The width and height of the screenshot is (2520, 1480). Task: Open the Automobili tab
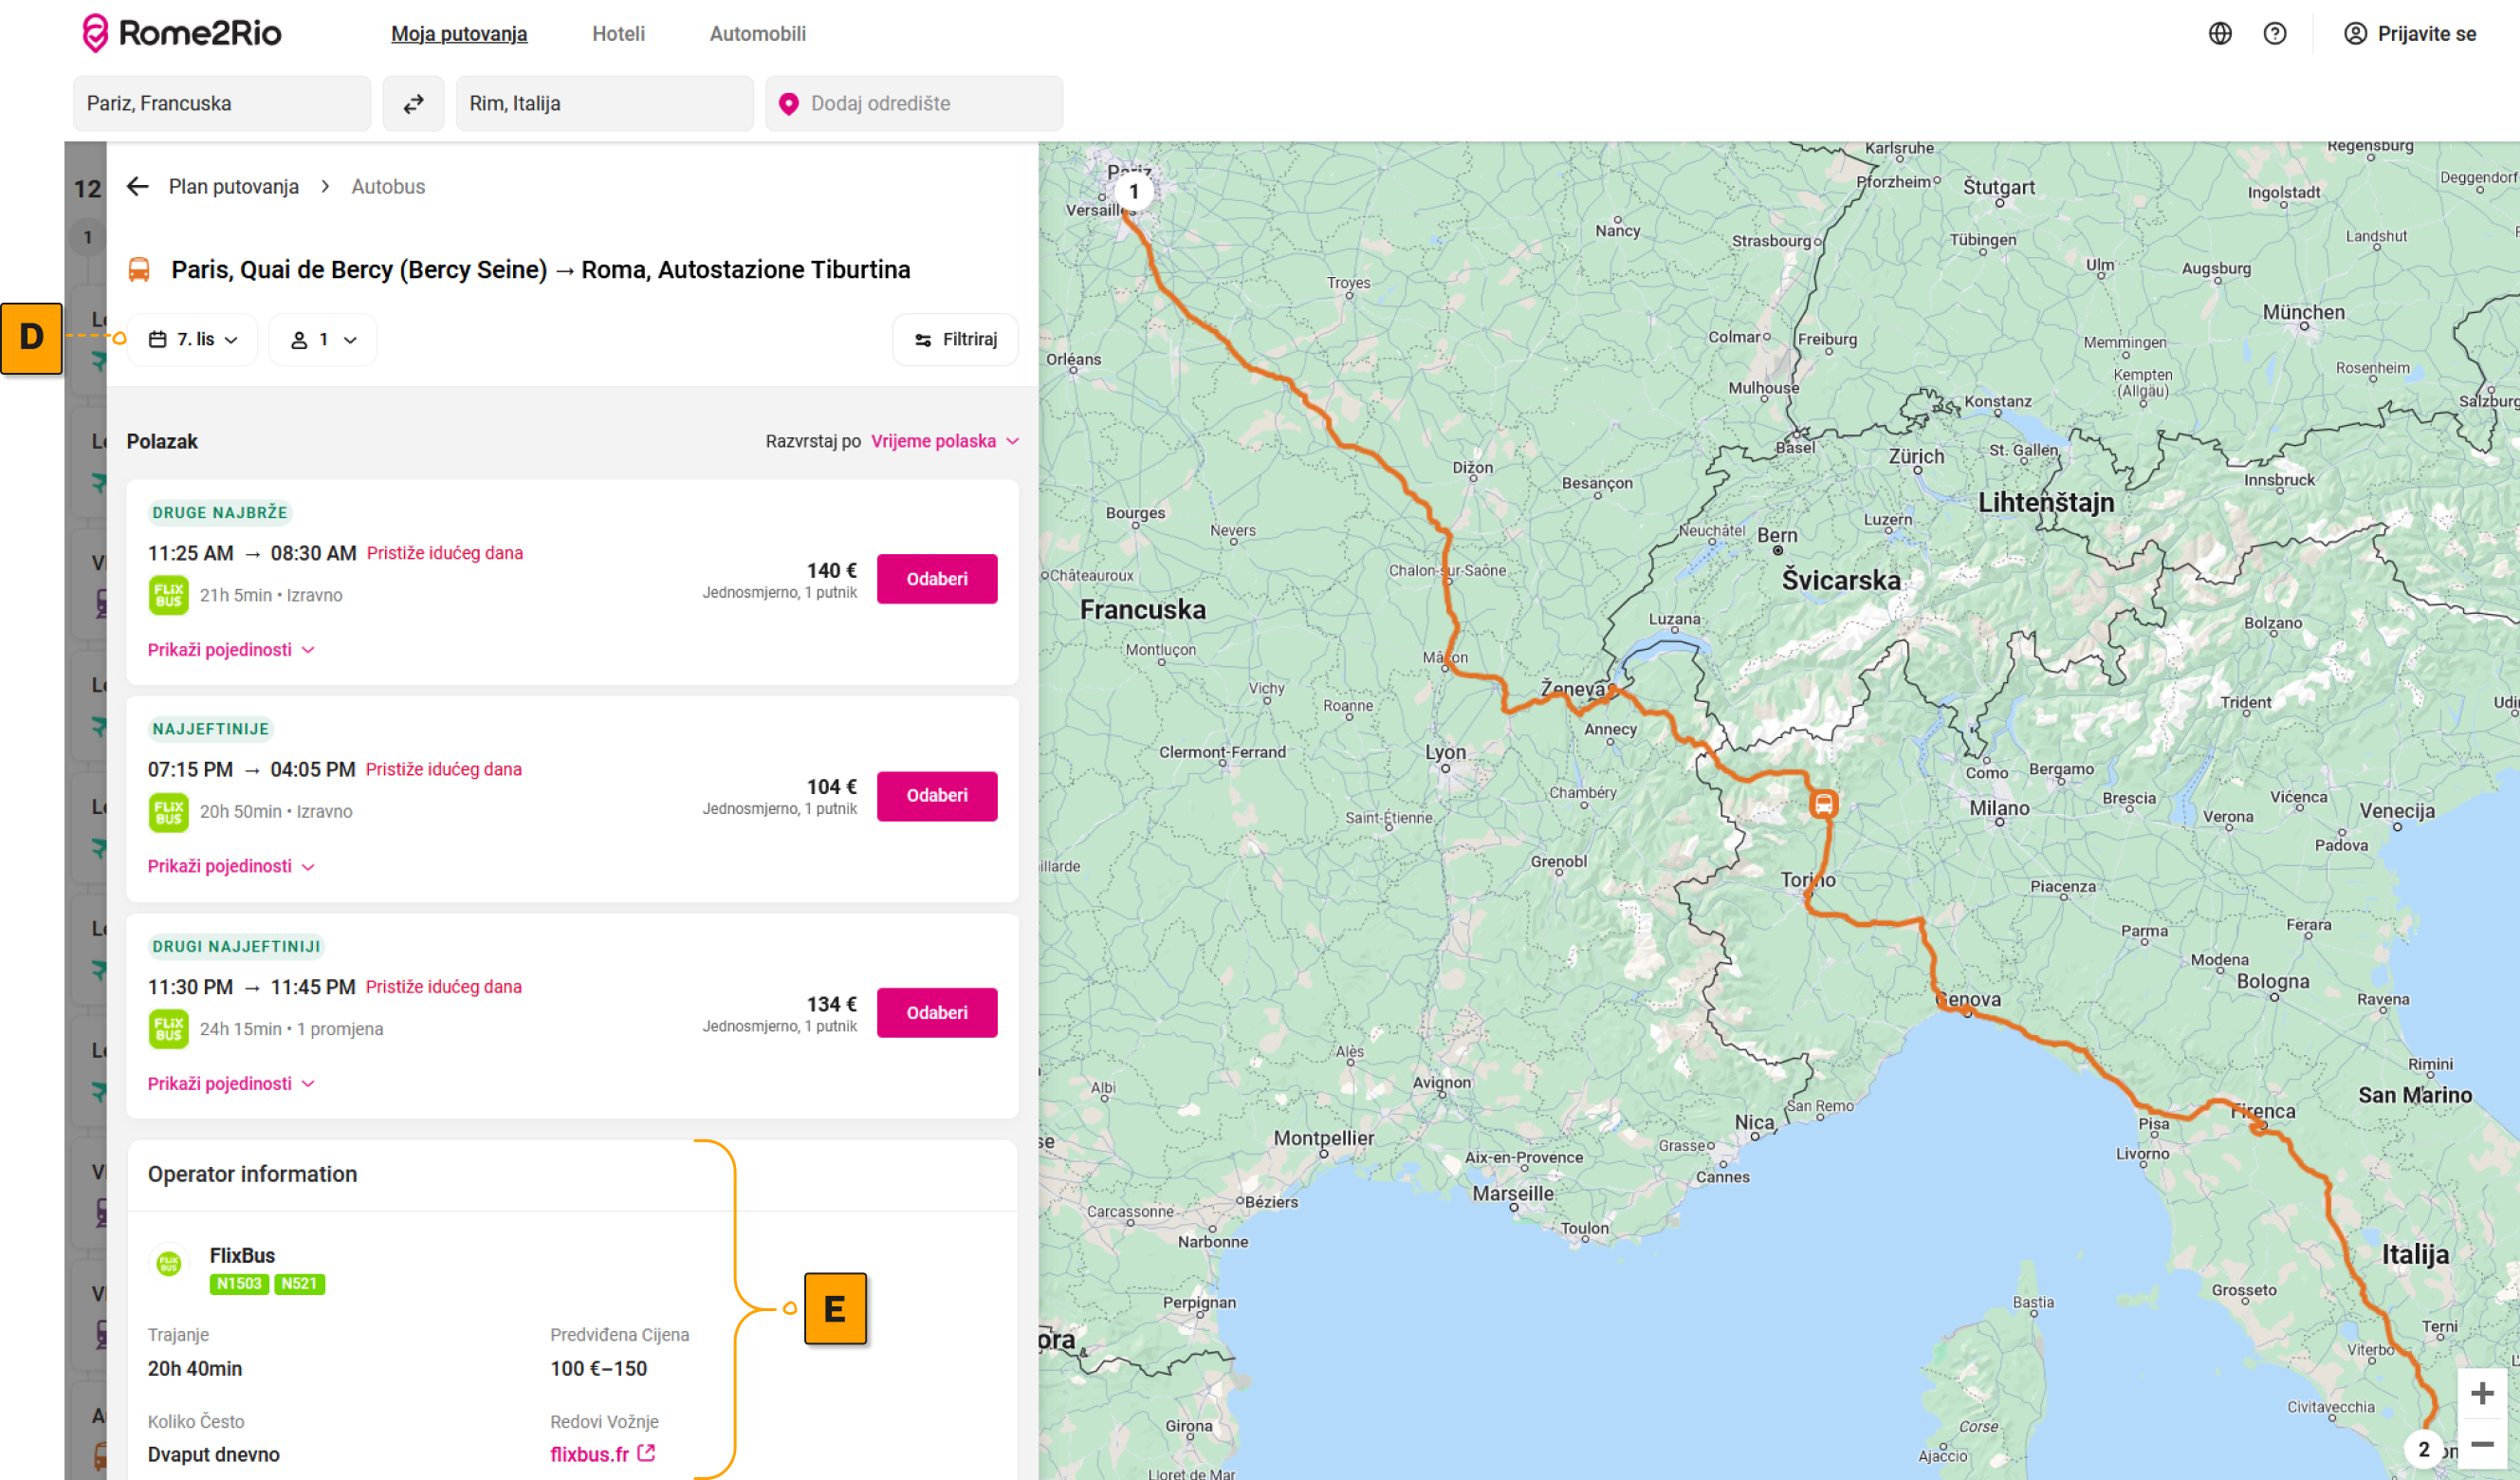[x=757, y=34]
